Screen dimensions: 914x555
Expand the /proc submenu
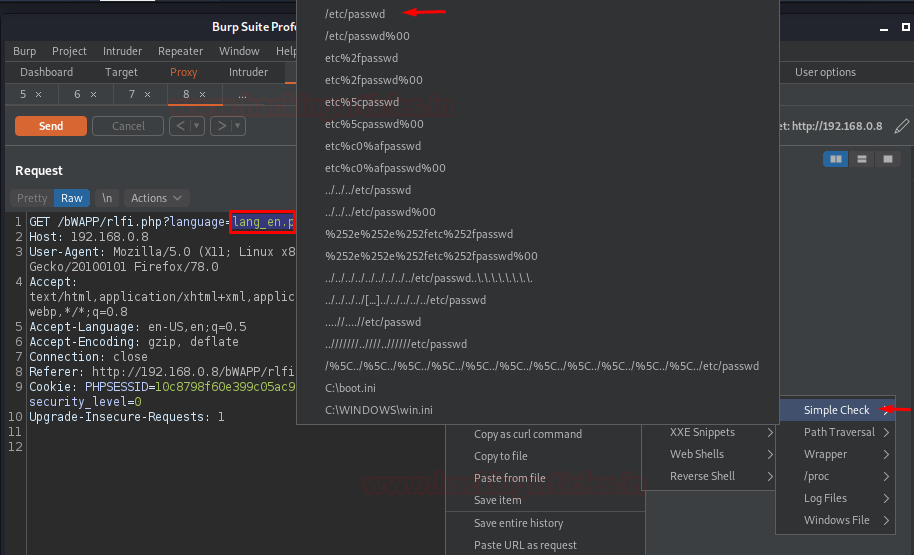pyautogui.click(x=835, y=476)
